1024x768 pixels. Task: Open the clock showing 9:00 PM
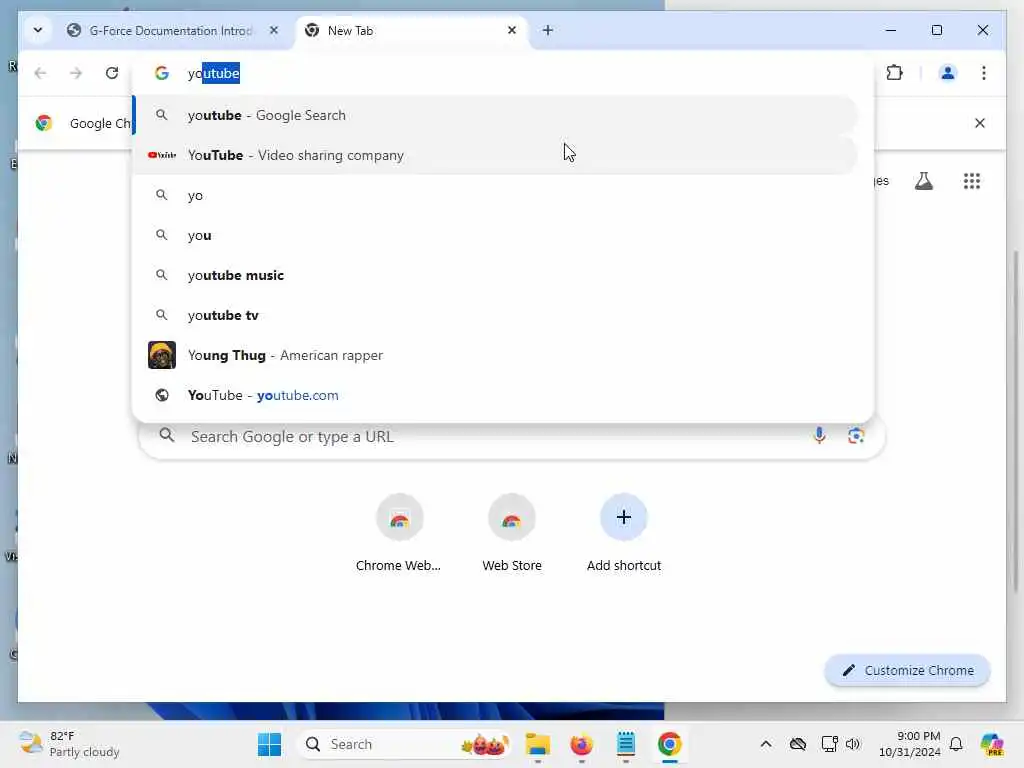point(909,744)
